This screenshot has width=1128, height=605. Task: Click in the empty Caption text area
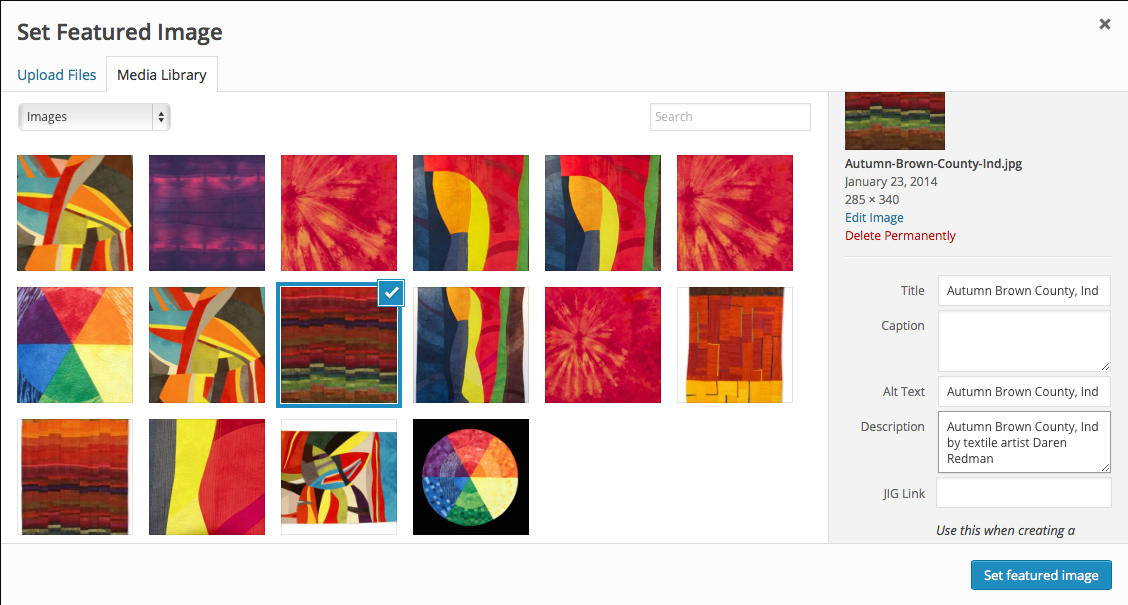(x=1024, y=341)
